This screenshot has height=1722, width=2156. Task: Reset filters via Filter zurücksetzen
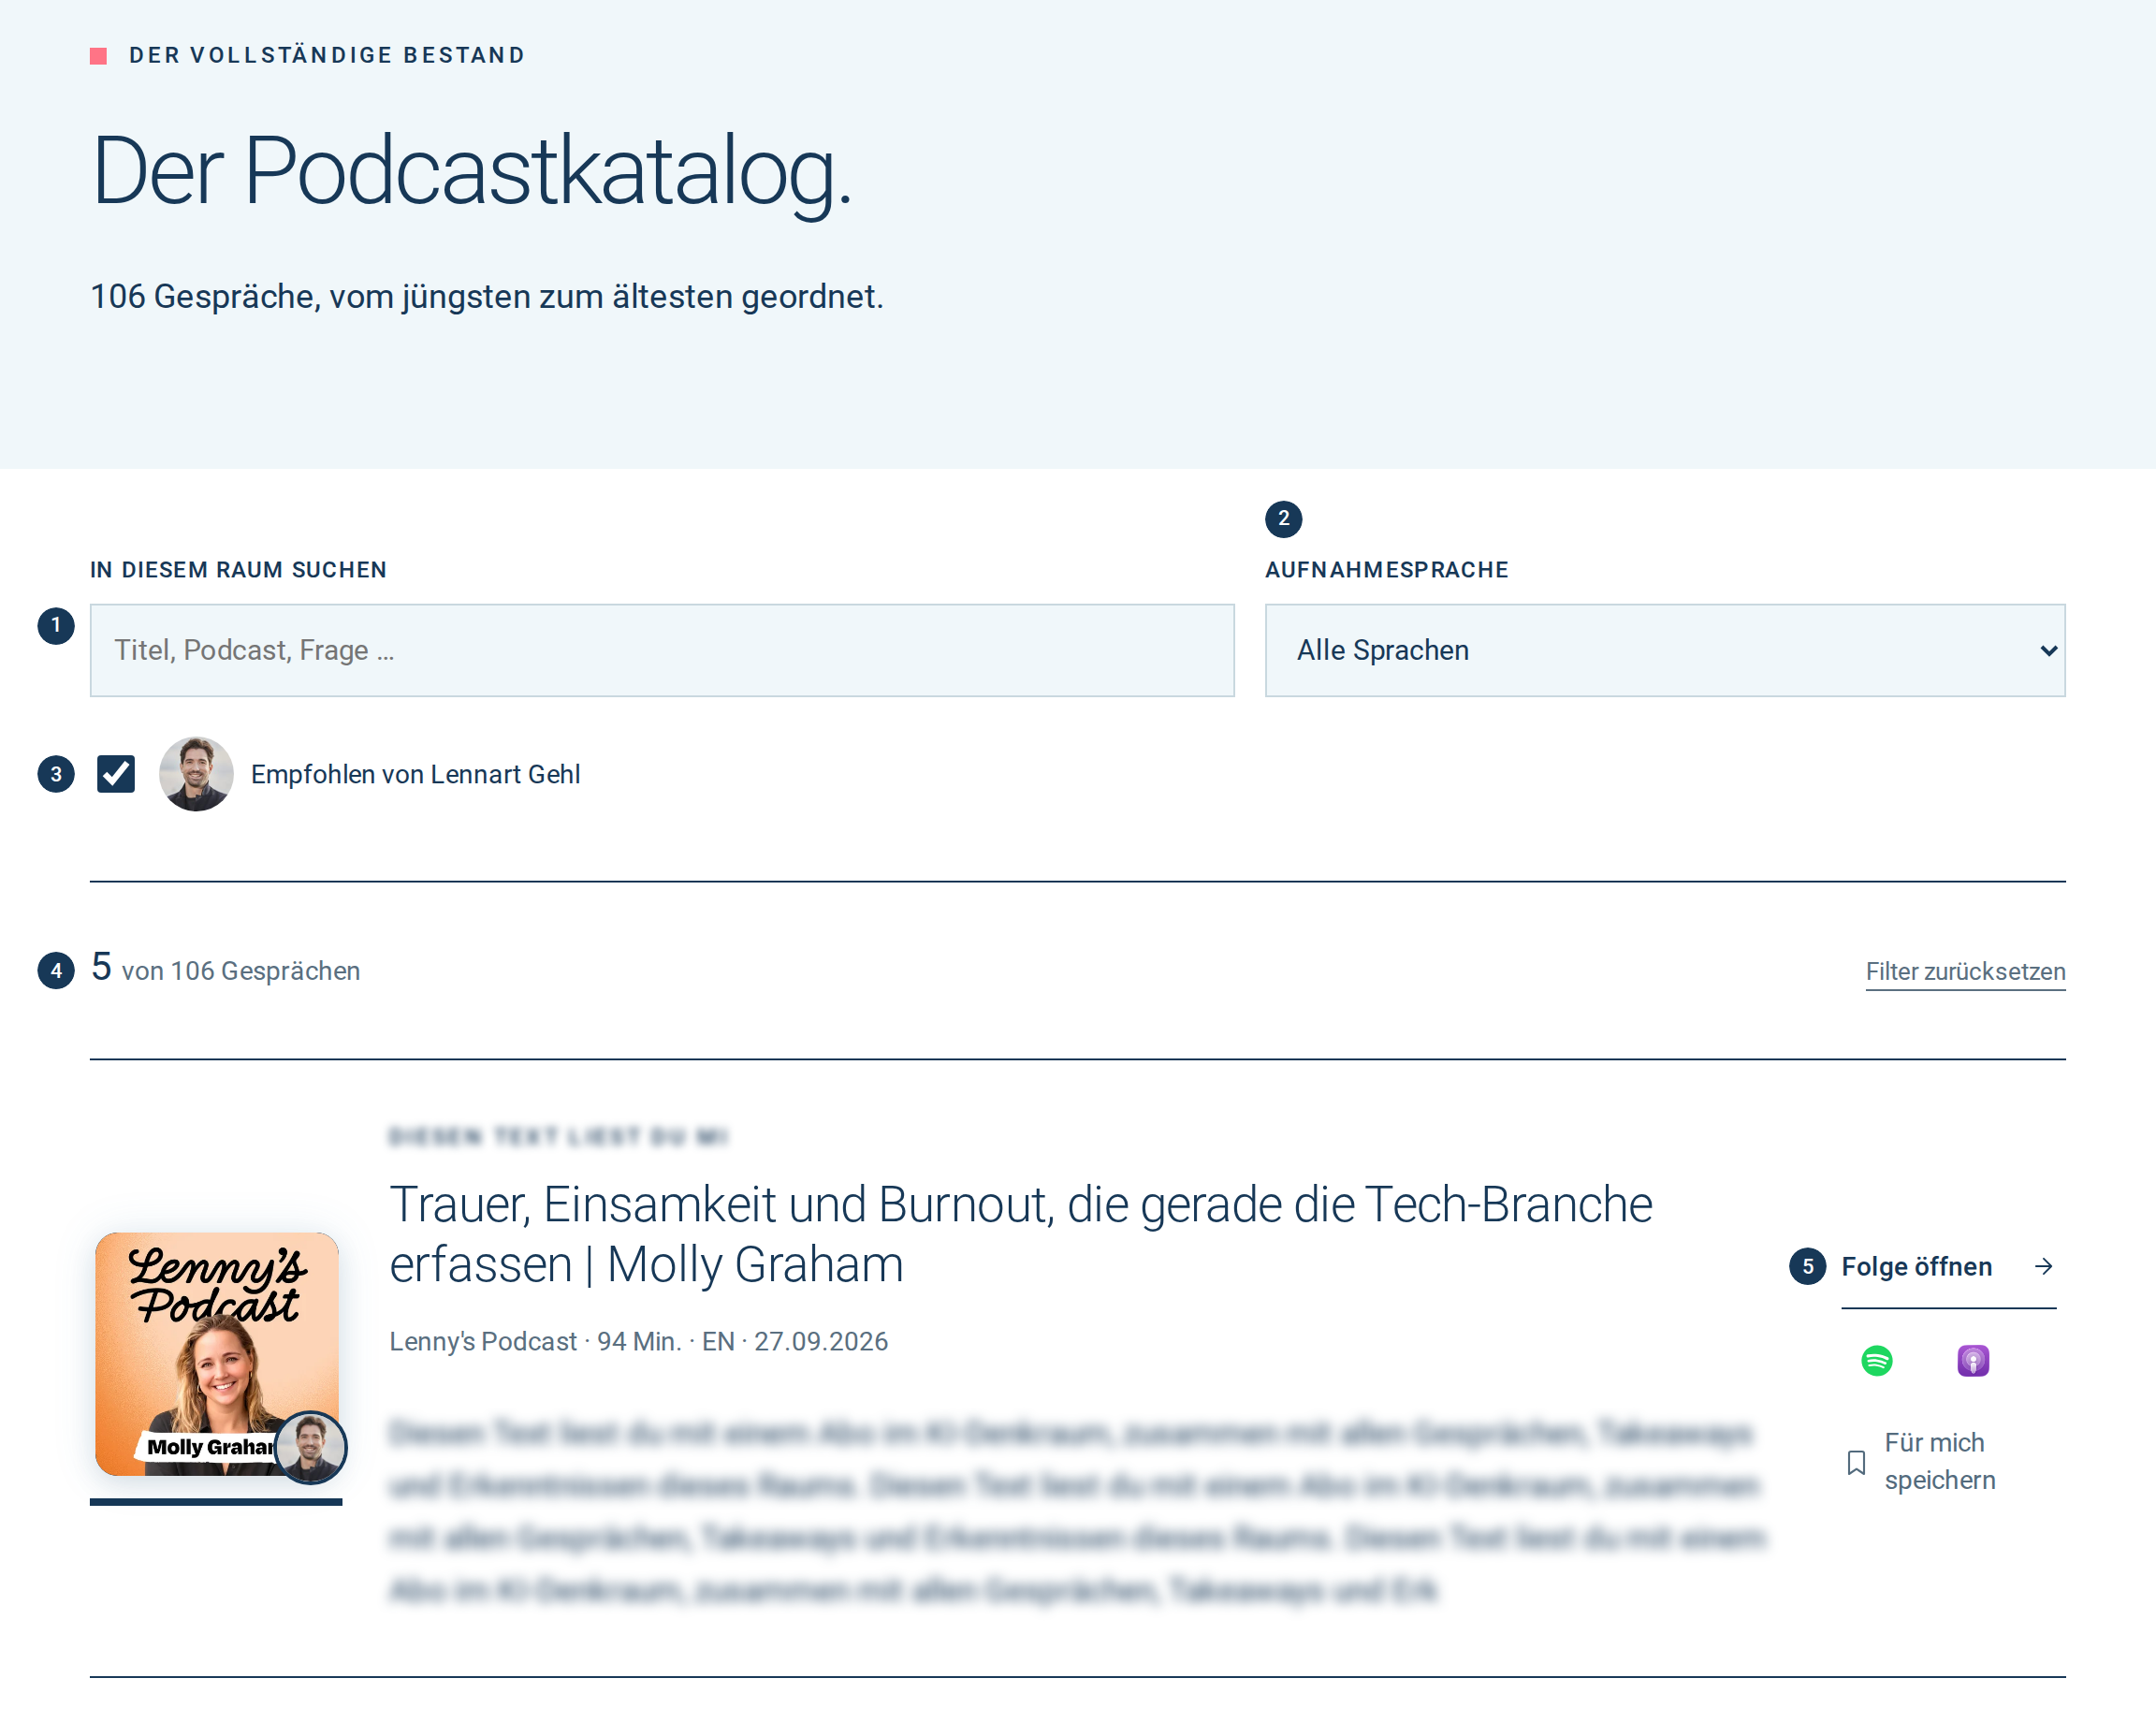(x=1965, y=971)
